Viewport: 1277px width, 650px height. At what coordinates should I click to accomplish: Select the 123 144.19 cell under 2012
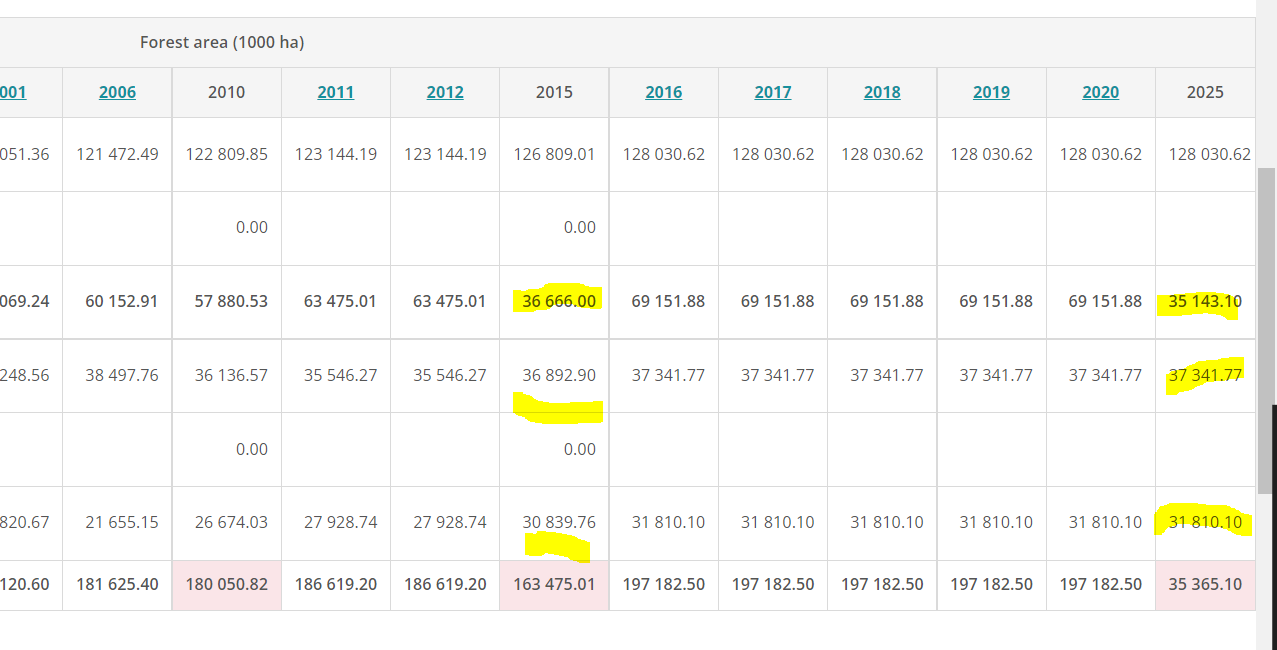[x=445, y=154]
